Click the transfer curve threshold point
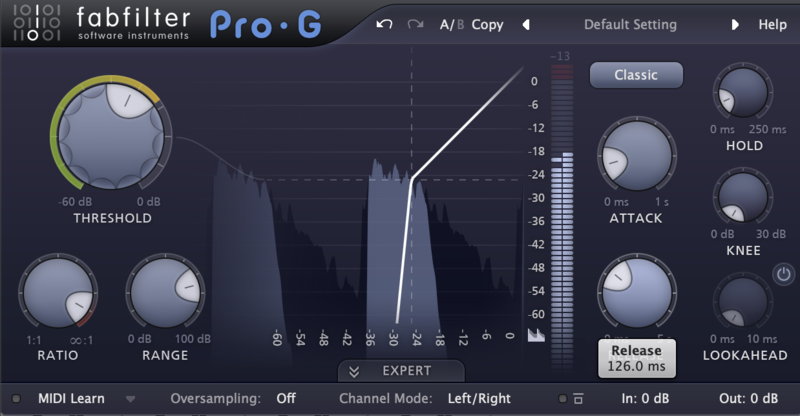 pos(412,179)
